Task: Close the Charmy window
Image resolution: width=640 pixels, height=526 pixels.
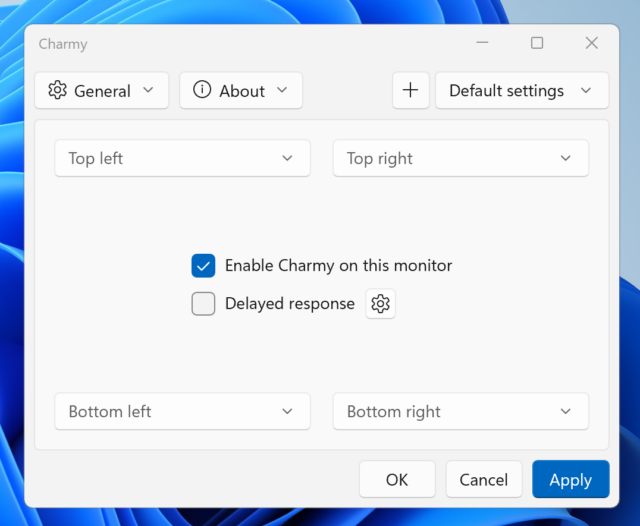Action: point(592,43)
